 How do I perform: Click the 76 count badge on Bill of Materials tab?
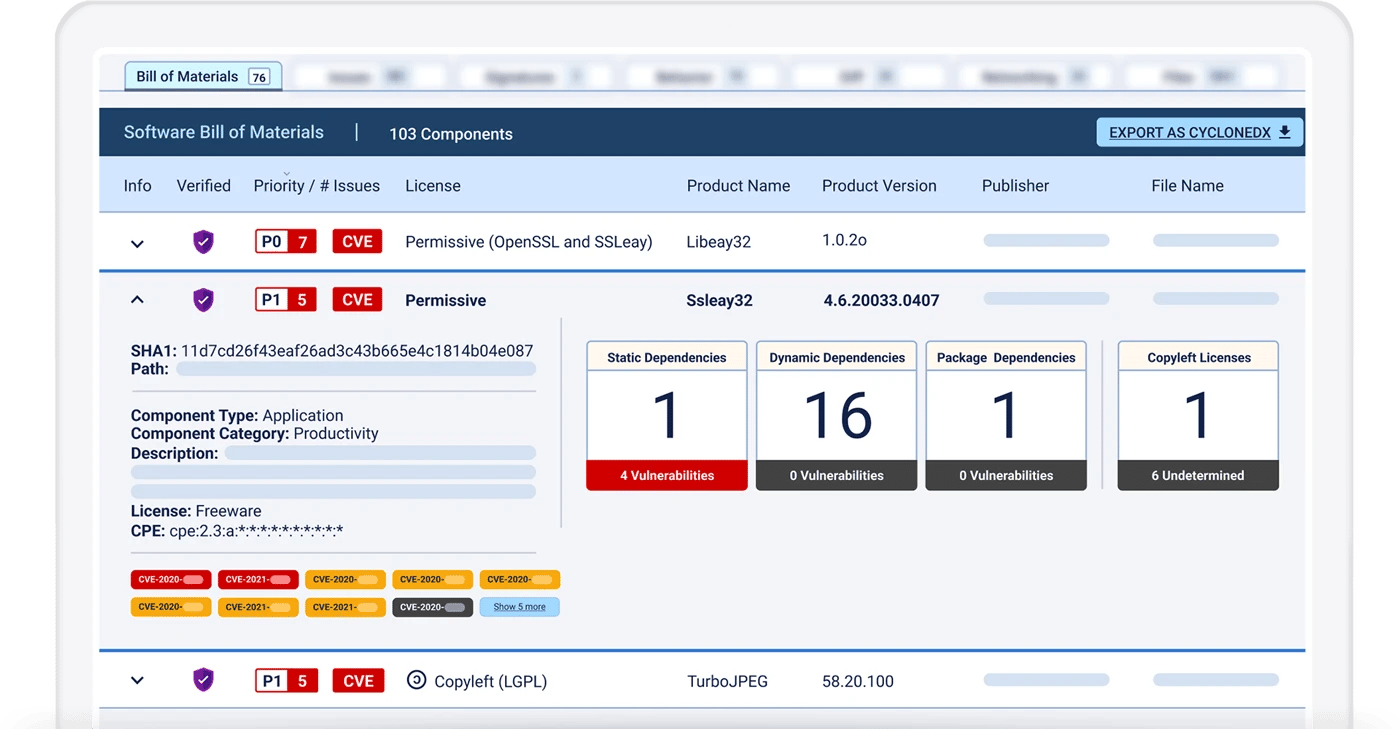coord(259,77)
